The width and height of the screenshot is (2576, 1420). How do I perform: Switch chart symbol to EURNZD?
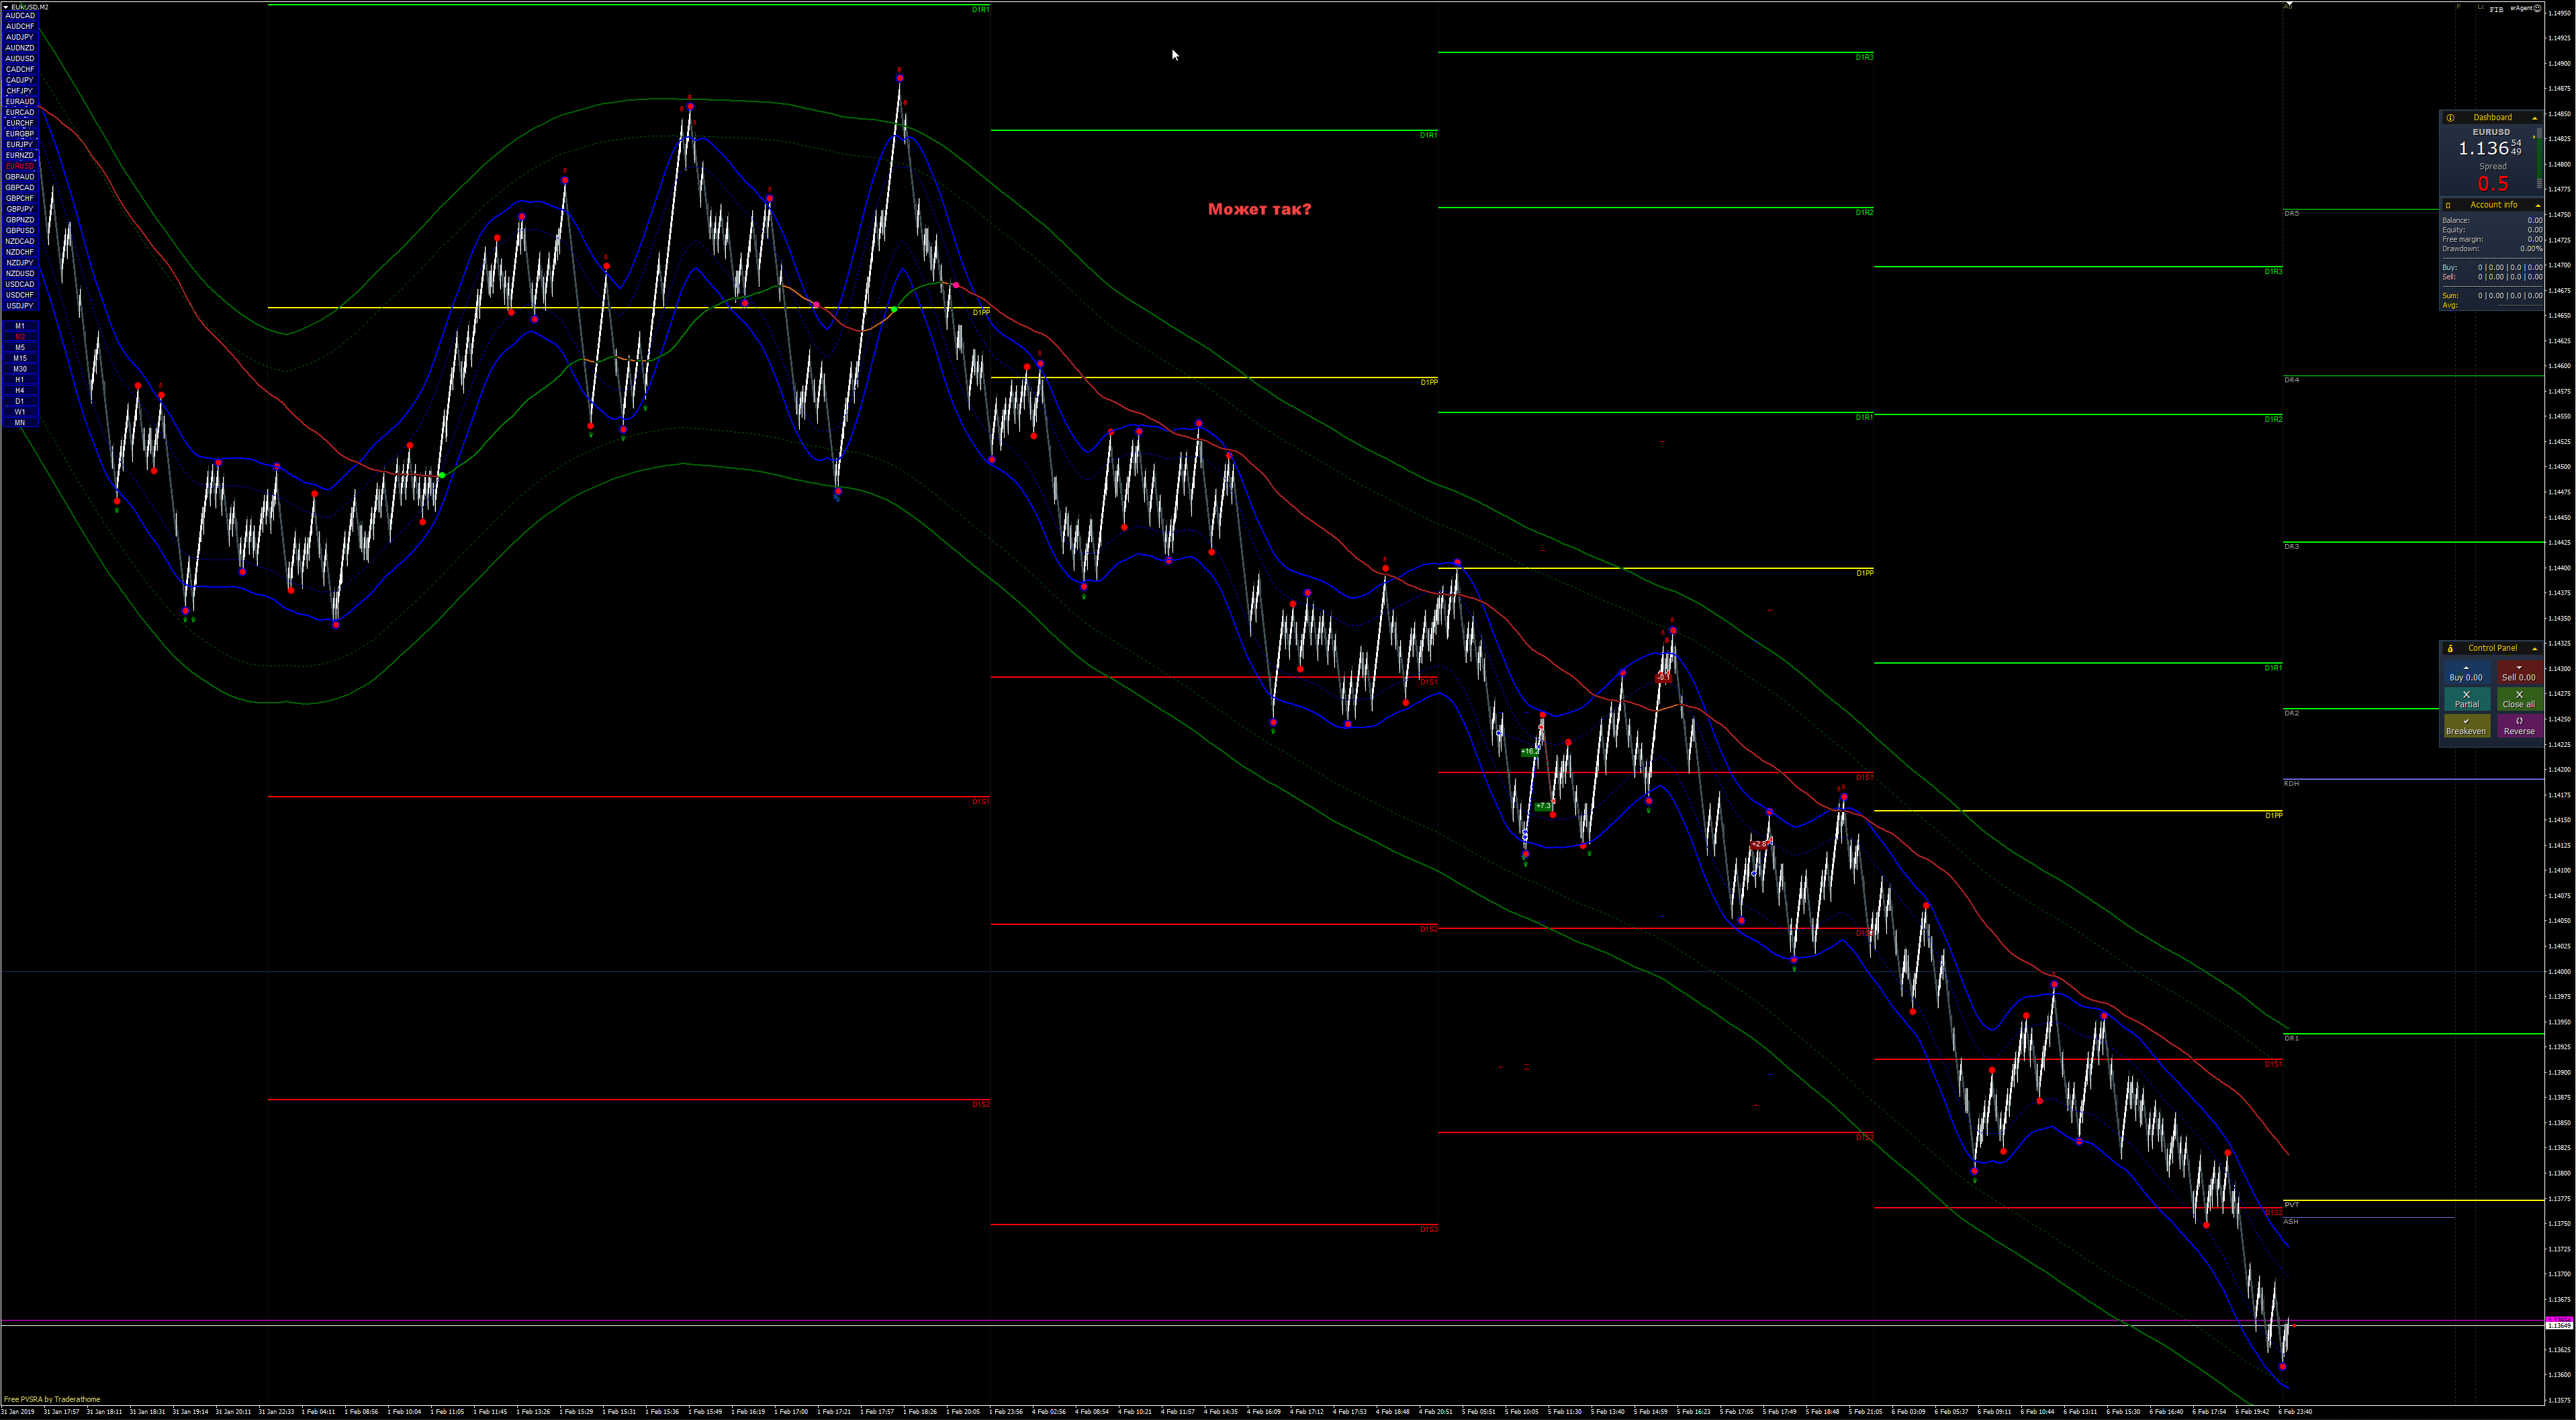[x=20, y=155]
